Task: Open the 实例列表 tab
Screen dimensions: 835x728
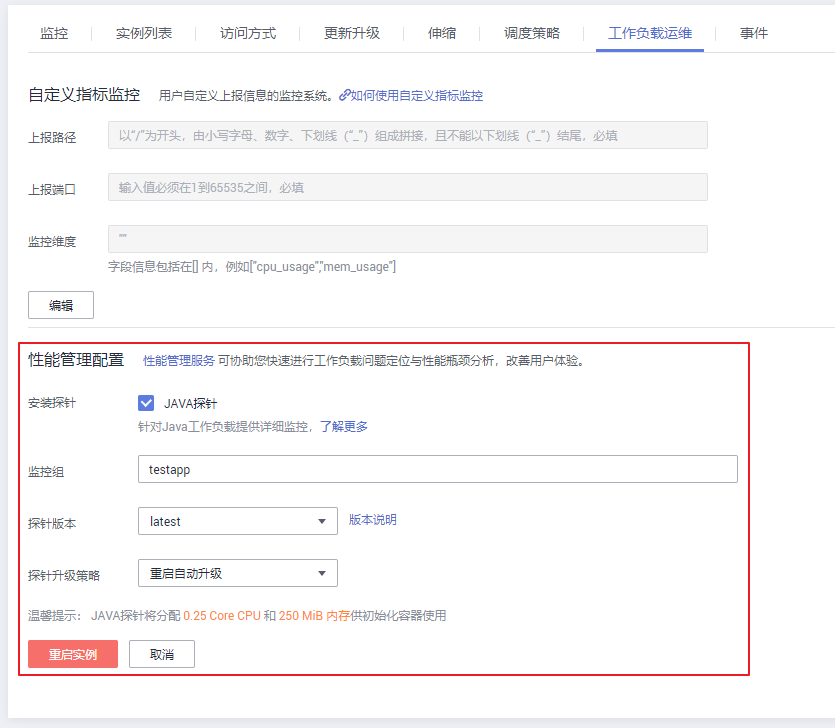Action: pos(144,33)
